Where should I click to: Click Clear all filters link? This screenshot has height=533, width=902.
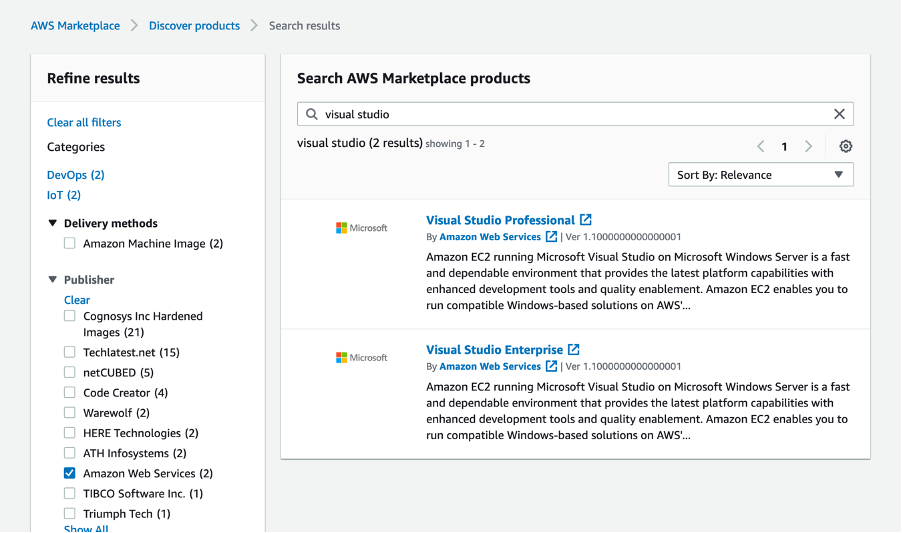(84, 122)
